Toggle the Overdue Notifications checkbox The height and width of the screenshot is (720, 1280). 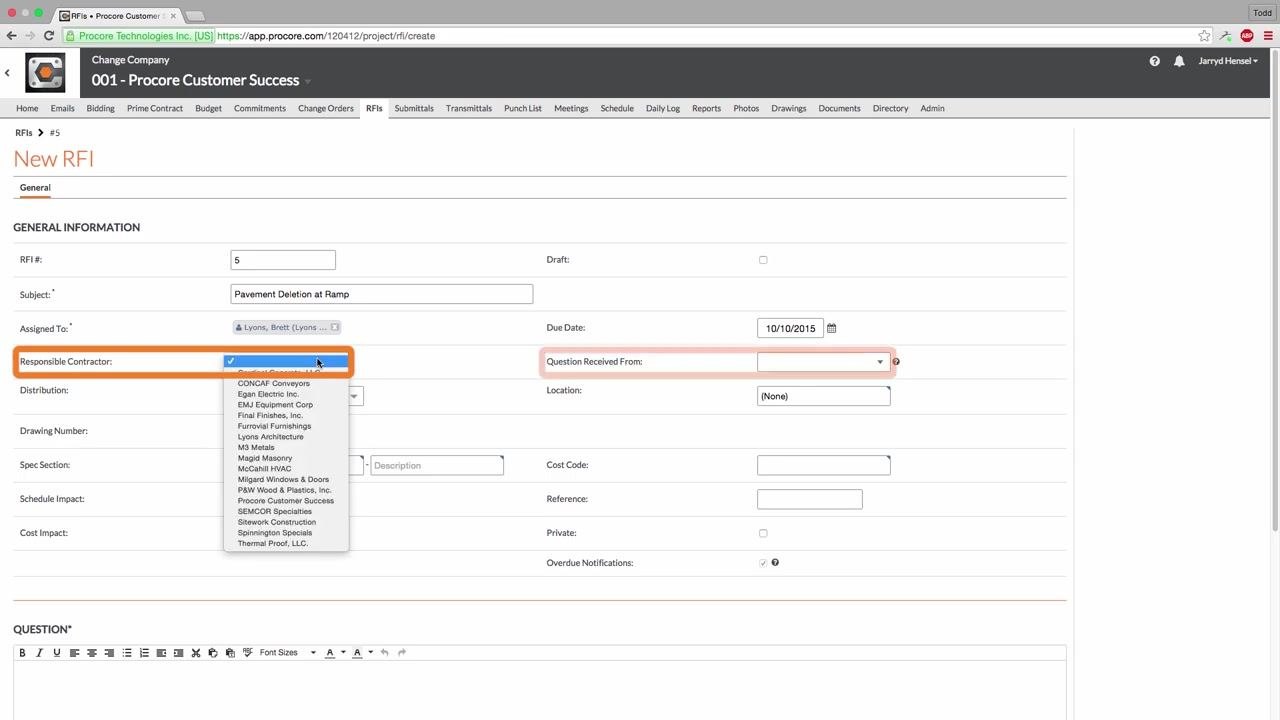pos(763,563)
